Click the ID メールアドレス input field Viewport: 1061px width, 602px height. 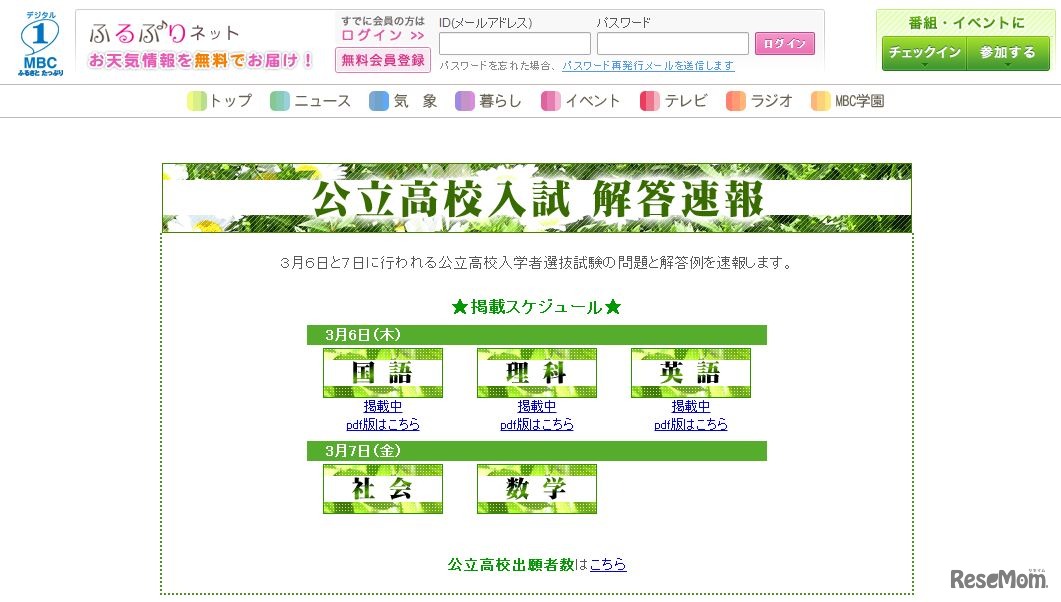click(515, 43)
